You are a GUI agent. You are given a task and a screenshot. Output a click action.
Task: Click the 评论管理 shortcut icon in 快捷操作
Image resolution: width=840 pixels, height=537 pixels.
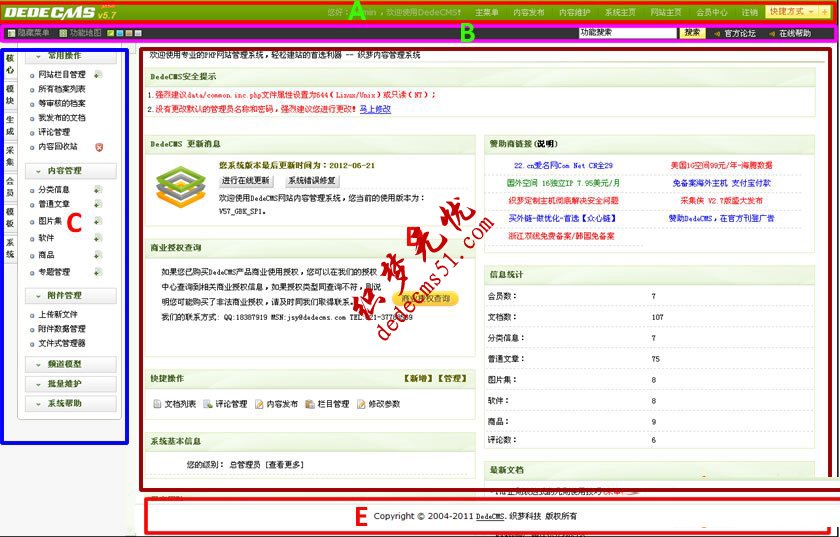coord(208,404)
